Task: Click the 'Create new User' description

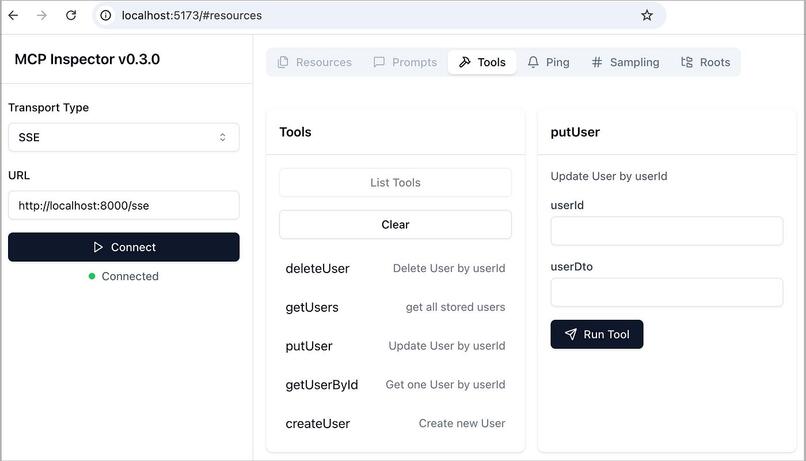Action: tap(462, 423)
